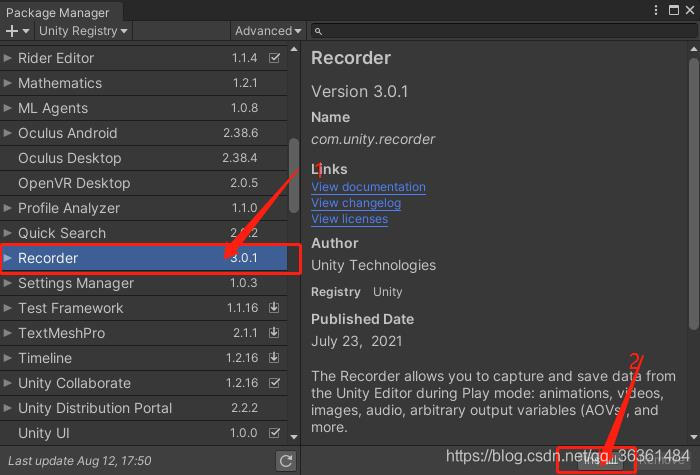This screenshot has height=475, width=700.
Task: Expand the Profile Analyzer package versions
Action: (x=7, y=208)
